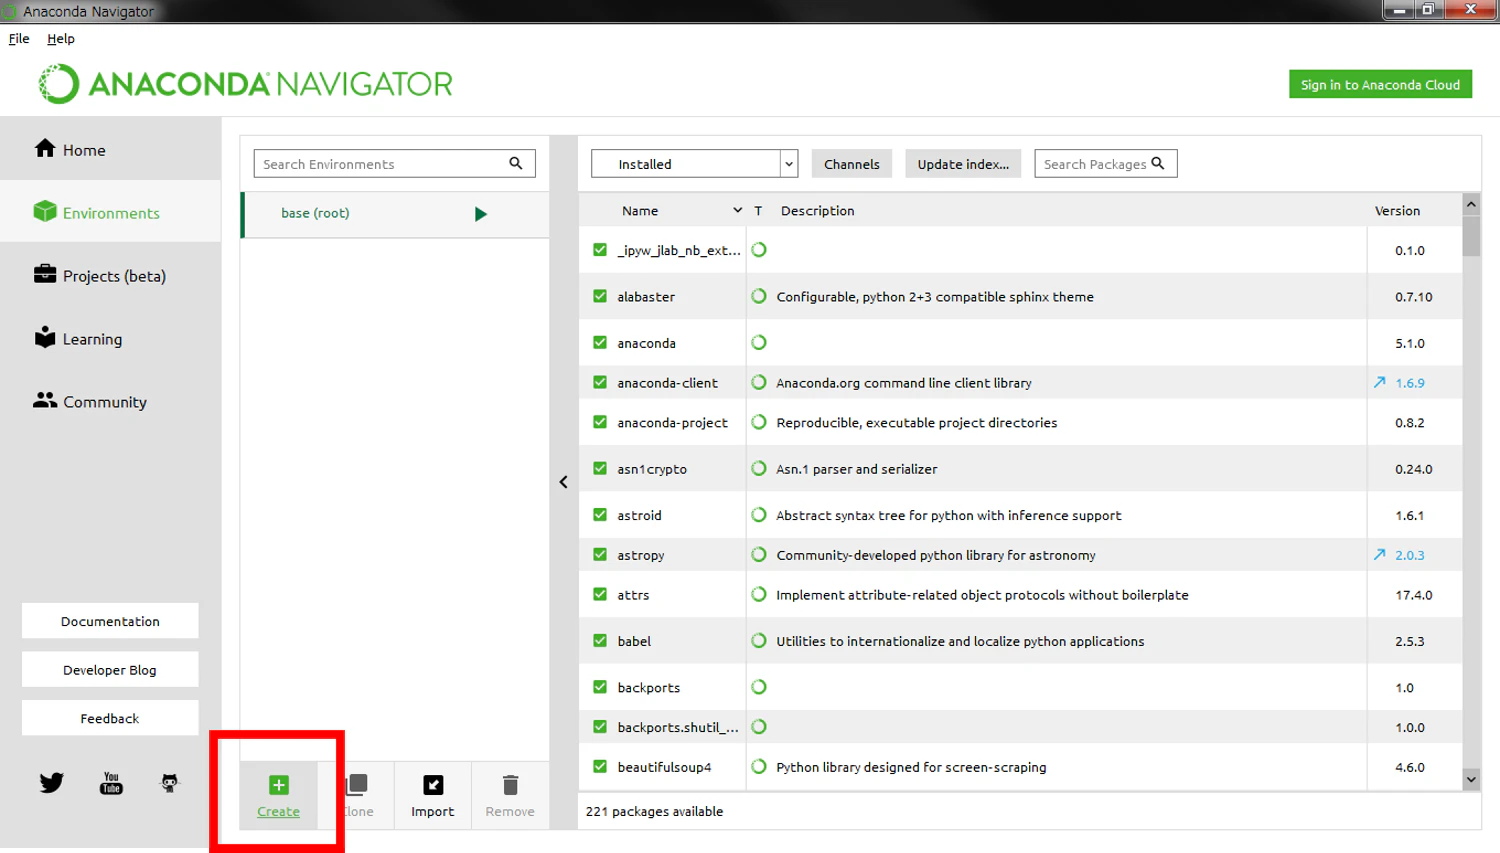Focus the Search Environments input field

[x=394, y=164]
